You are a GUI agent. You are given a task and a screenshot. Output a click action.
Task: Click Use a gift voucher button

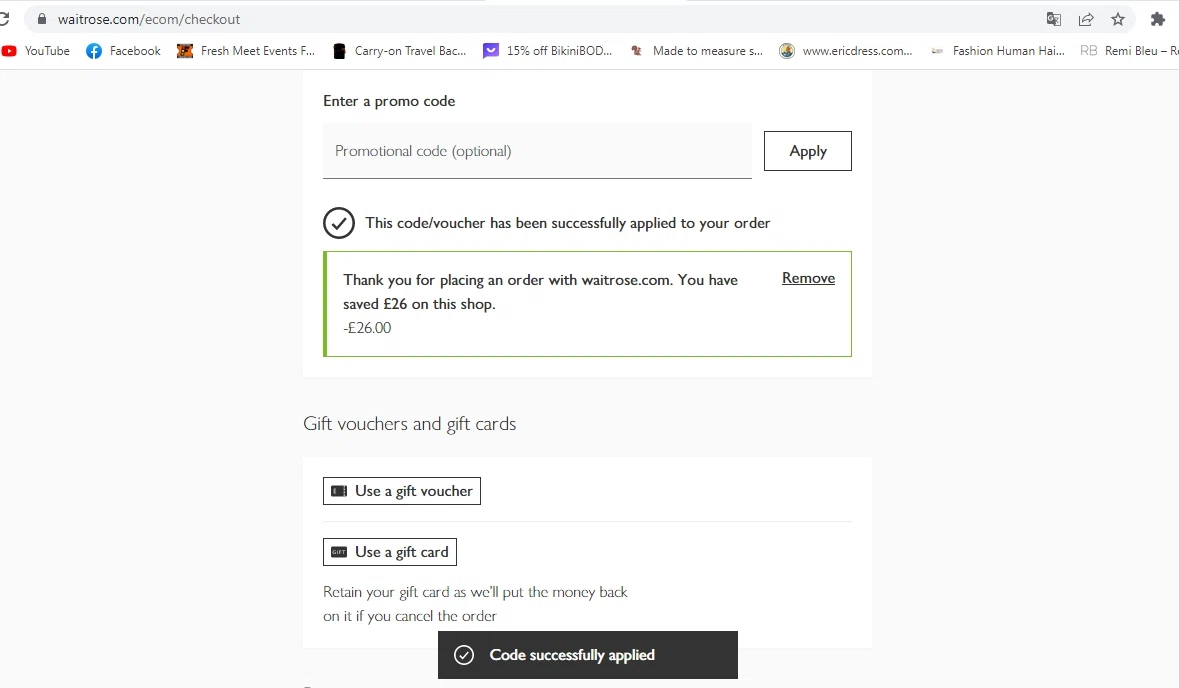[x=402, y=491]
